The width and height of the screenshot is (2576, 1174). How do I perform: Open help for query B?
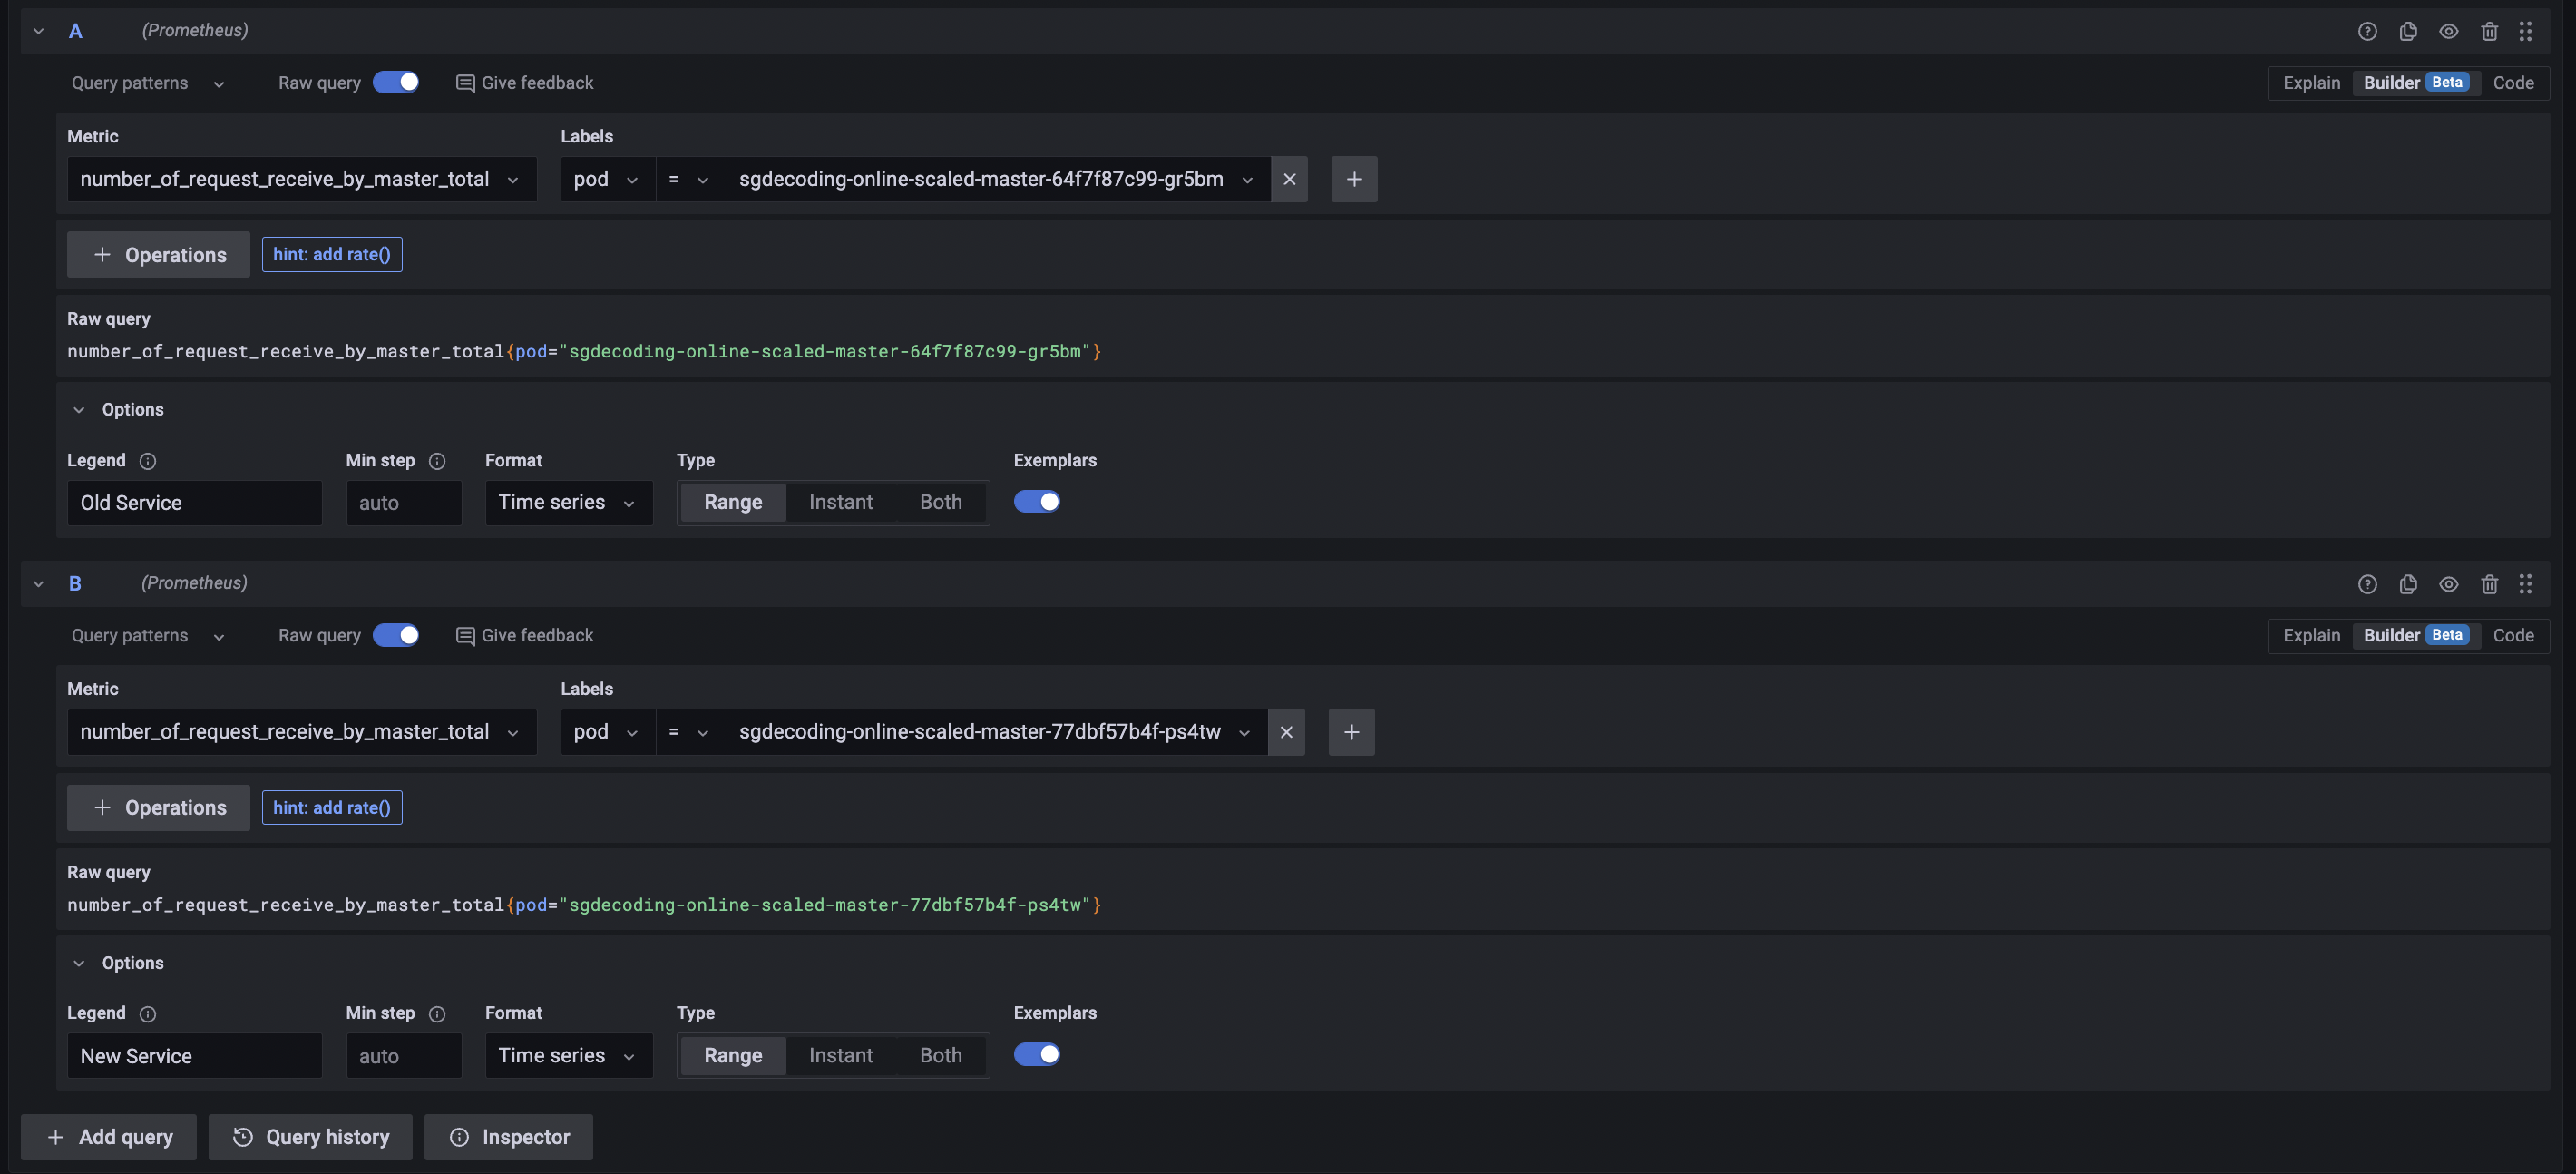(x=2367, y=584)
